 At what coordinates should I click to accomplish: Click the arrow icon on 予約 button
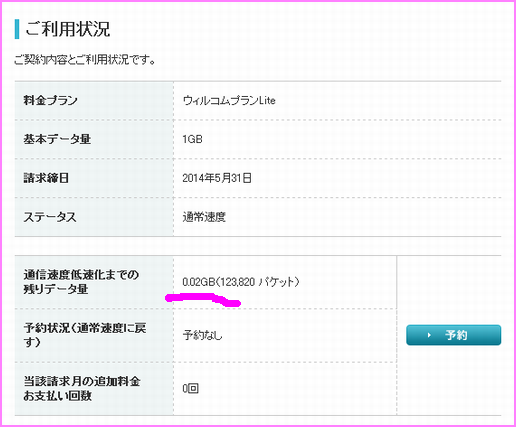click(x=429, y=335)
